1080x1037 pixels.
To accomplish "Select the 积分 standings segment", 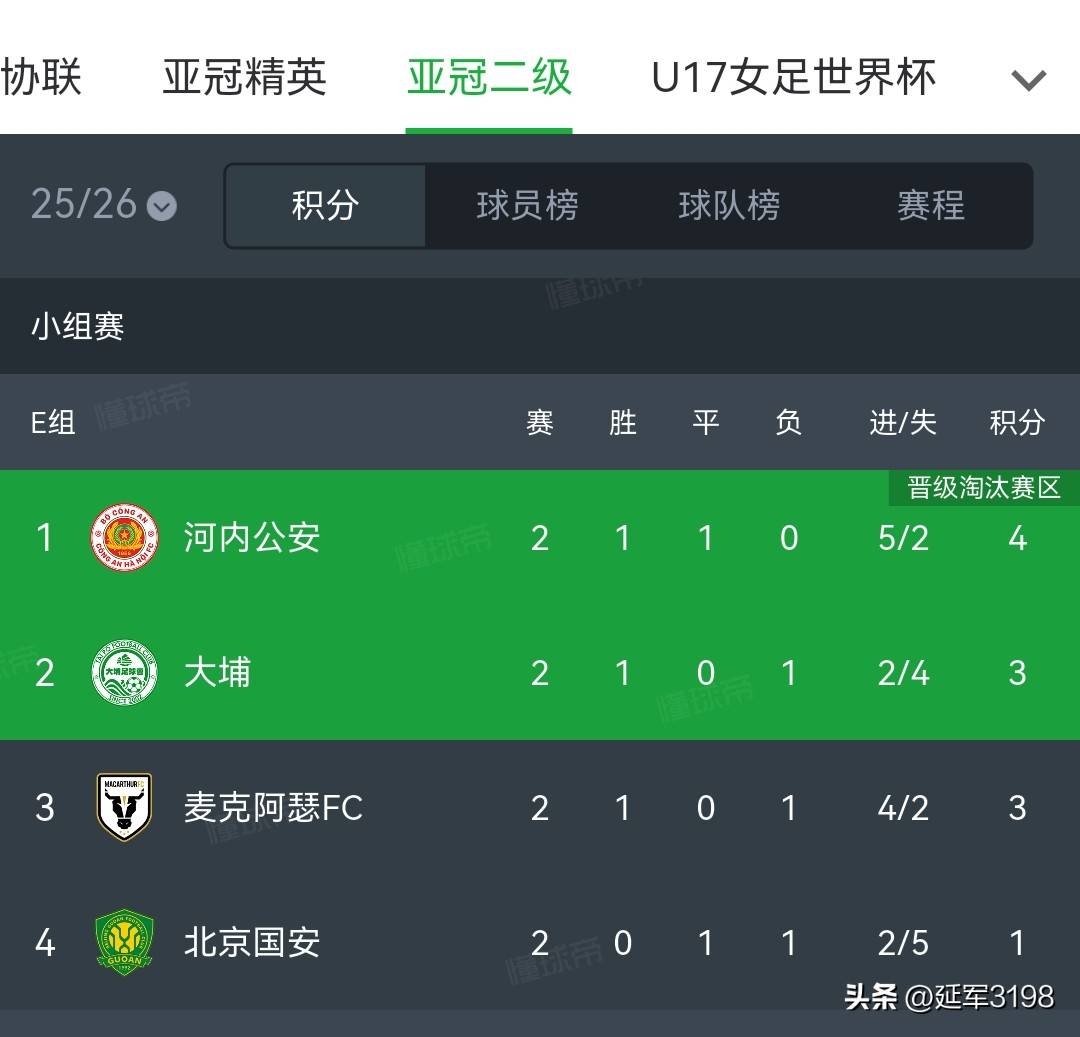I will pos(325,206).
